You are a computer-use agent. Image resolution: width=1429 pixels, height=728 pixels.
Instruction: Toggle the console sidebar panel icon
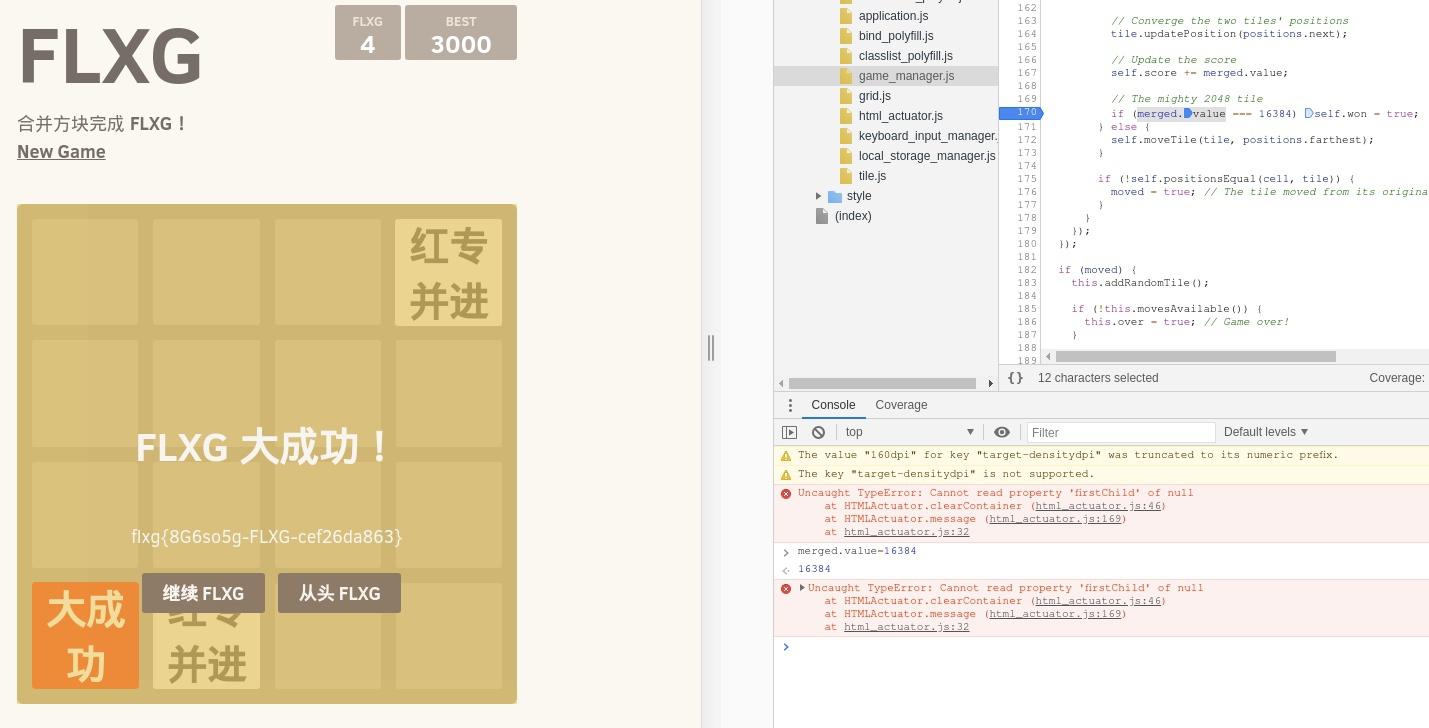click(789, 432)
